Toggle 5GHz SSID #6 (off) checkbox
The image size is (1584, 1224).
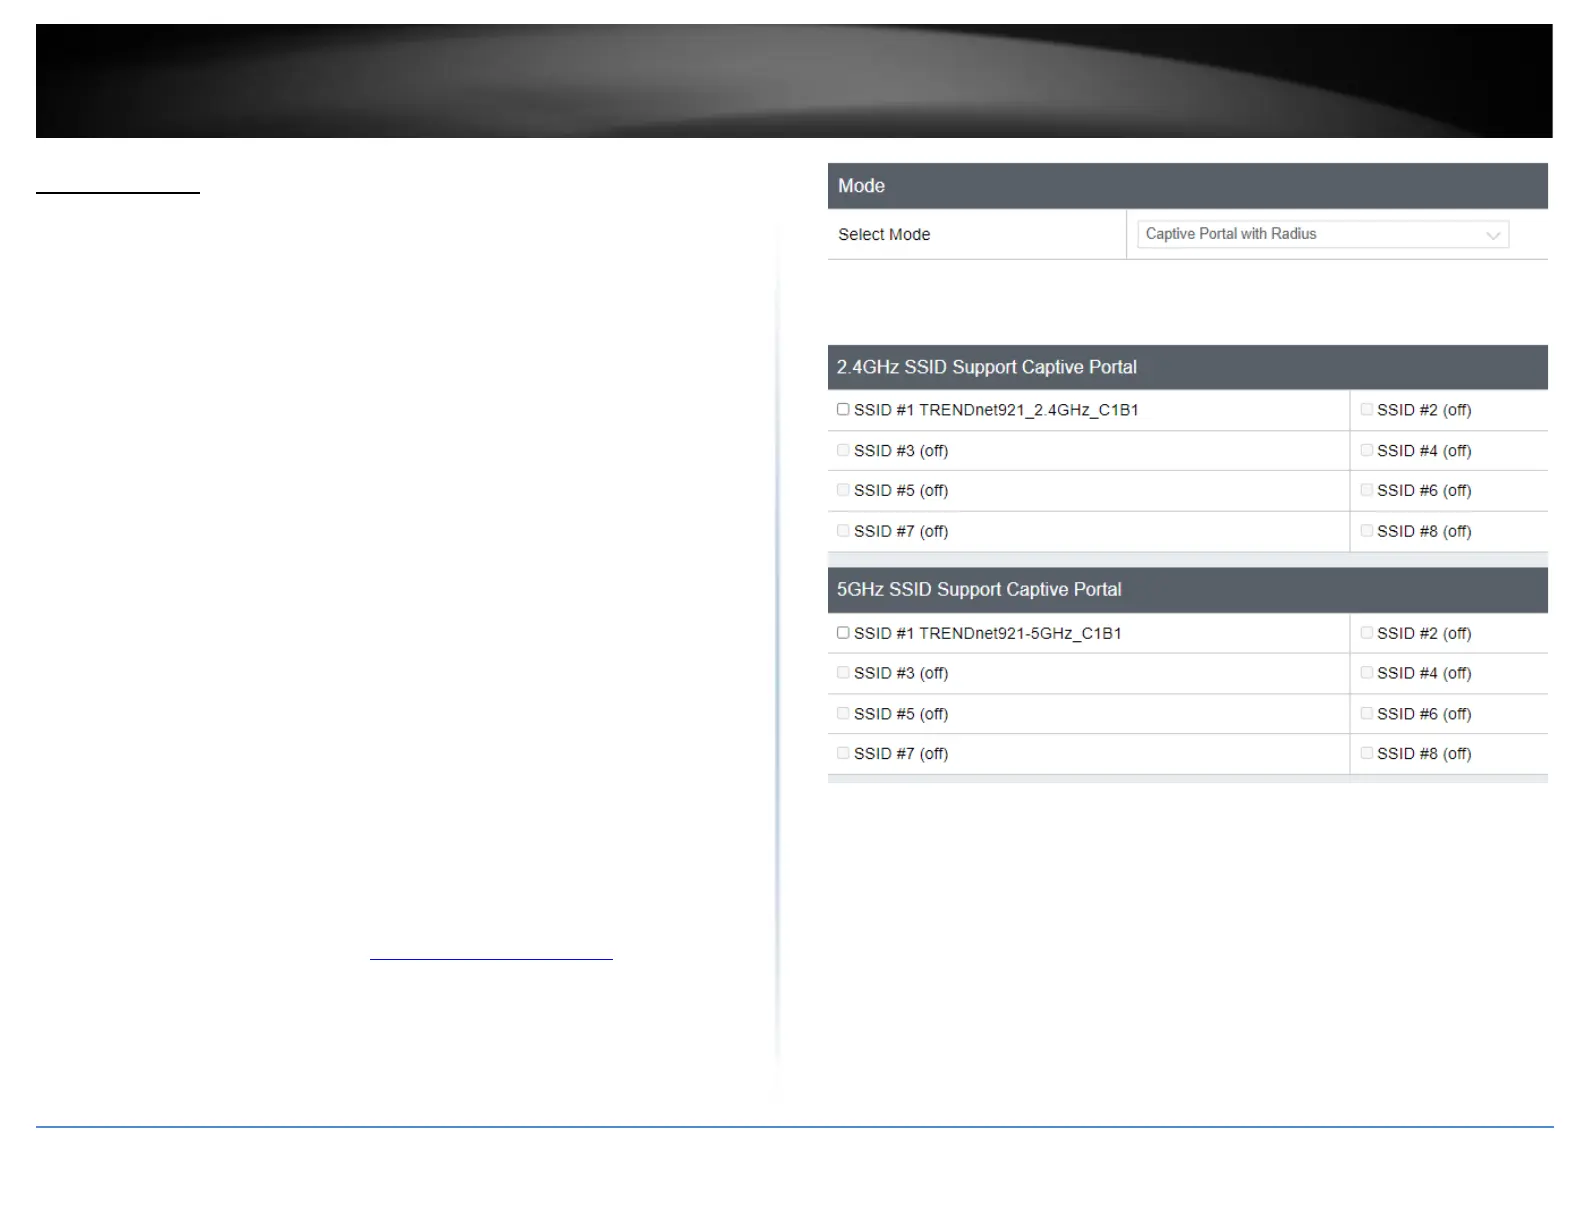pos(1366,713)
